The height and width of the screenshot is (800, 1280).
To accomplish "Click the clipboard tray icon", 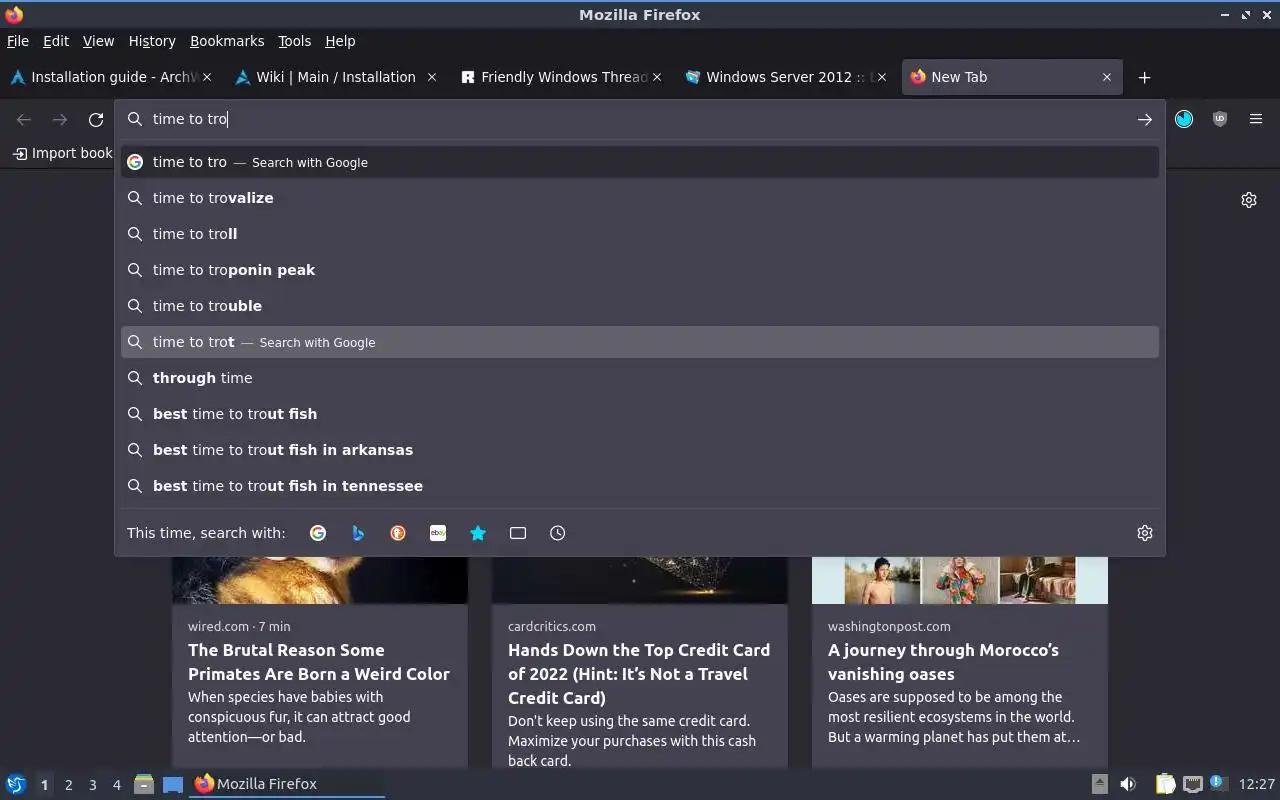I will tap(1165, 784).
